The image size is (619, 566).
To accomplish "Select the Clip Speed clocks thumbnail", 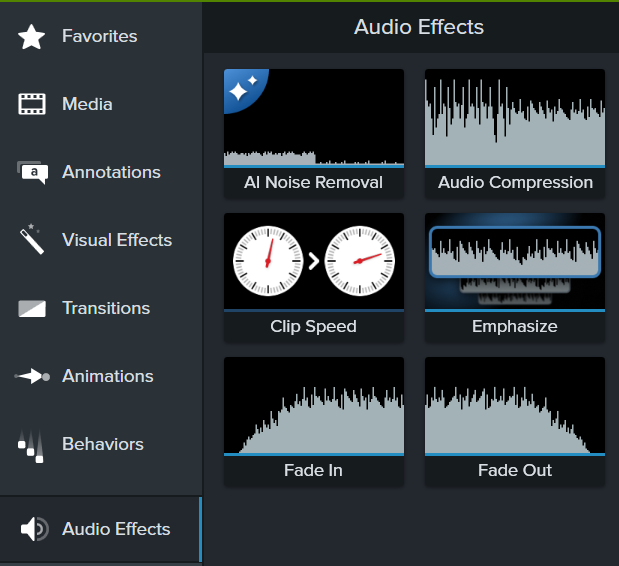I will coord(313,261).
